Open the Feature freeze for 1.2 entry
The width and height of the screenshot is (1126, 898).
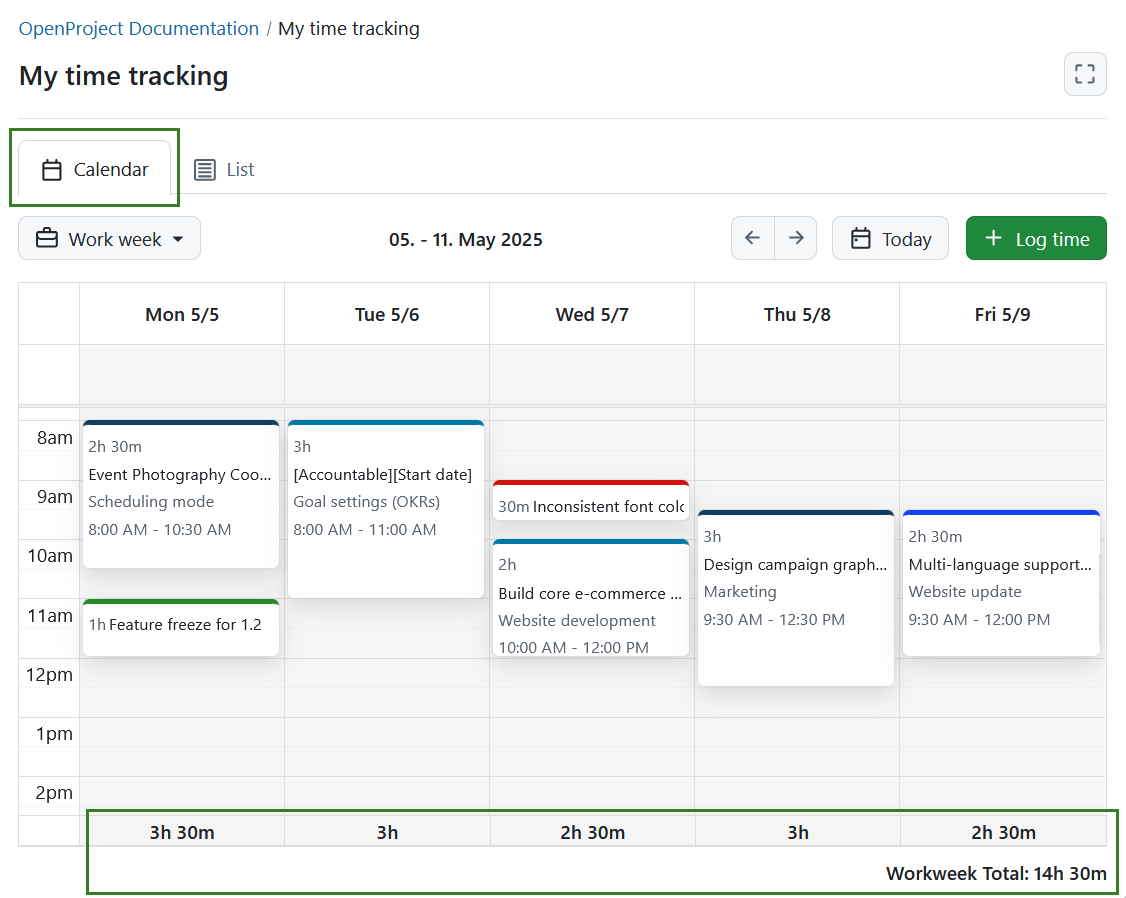[x=181, y=627]
